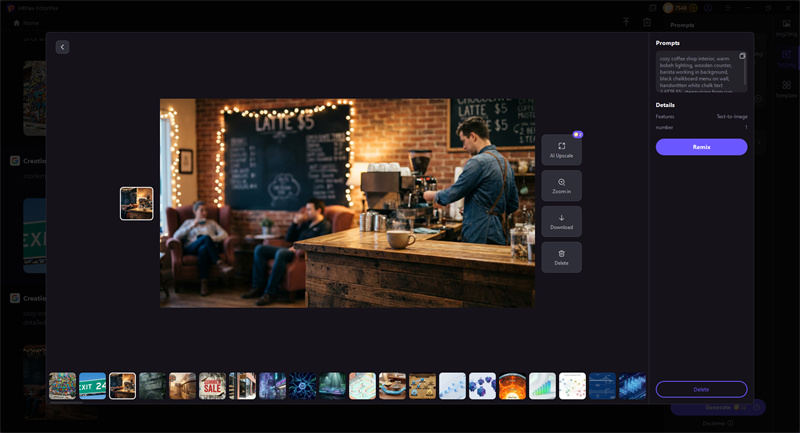Screen dimensions: 800x433
Task: Click the "Prompts" heading in side panel
Action: pyautogui.click(x=667, y=43)
